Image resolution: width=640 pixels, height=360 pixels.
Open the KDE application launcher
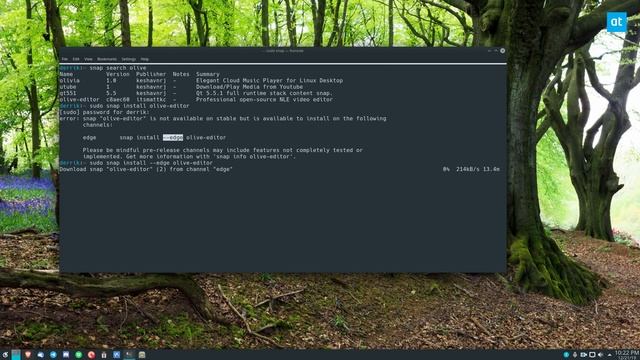(x=5, y=355)
